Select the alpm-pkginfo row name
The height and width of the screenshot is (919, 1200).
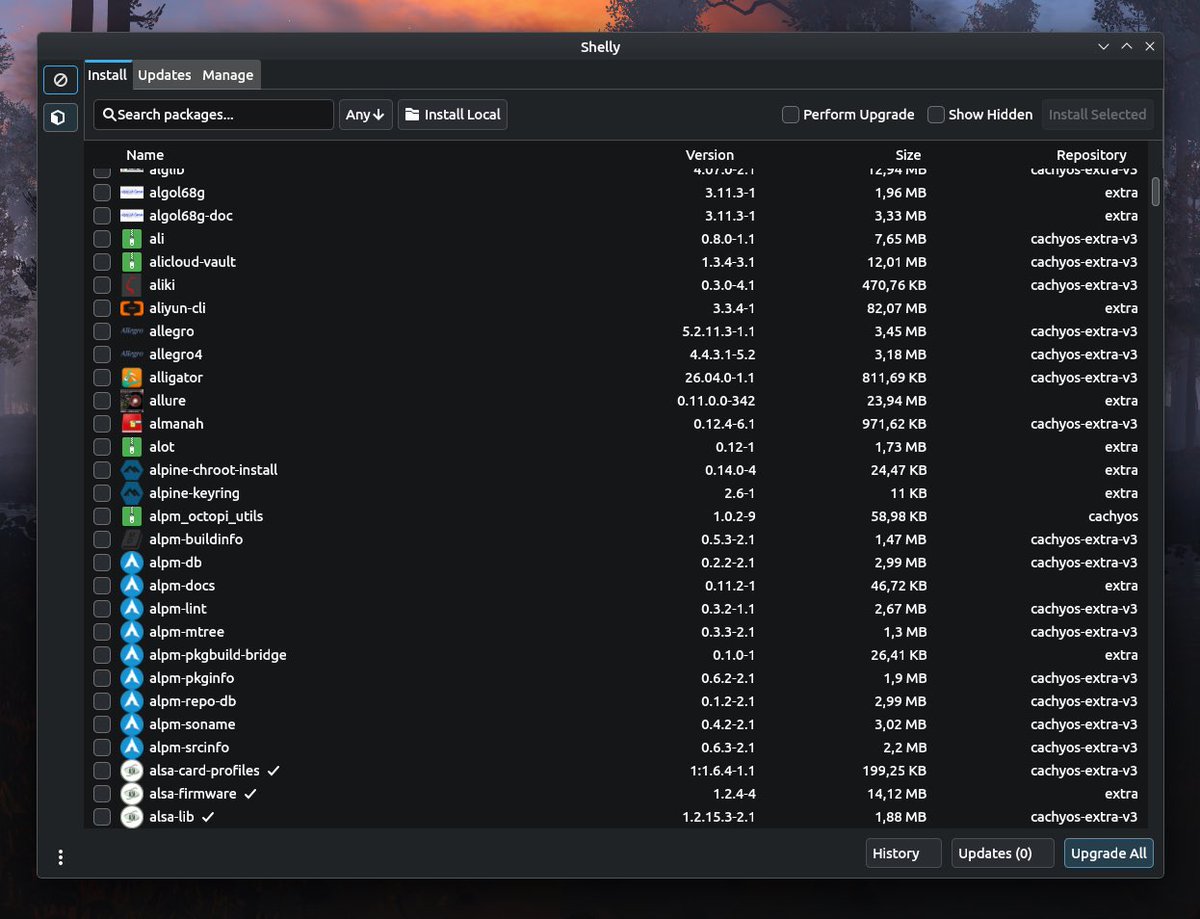click(x=192, y=678)
